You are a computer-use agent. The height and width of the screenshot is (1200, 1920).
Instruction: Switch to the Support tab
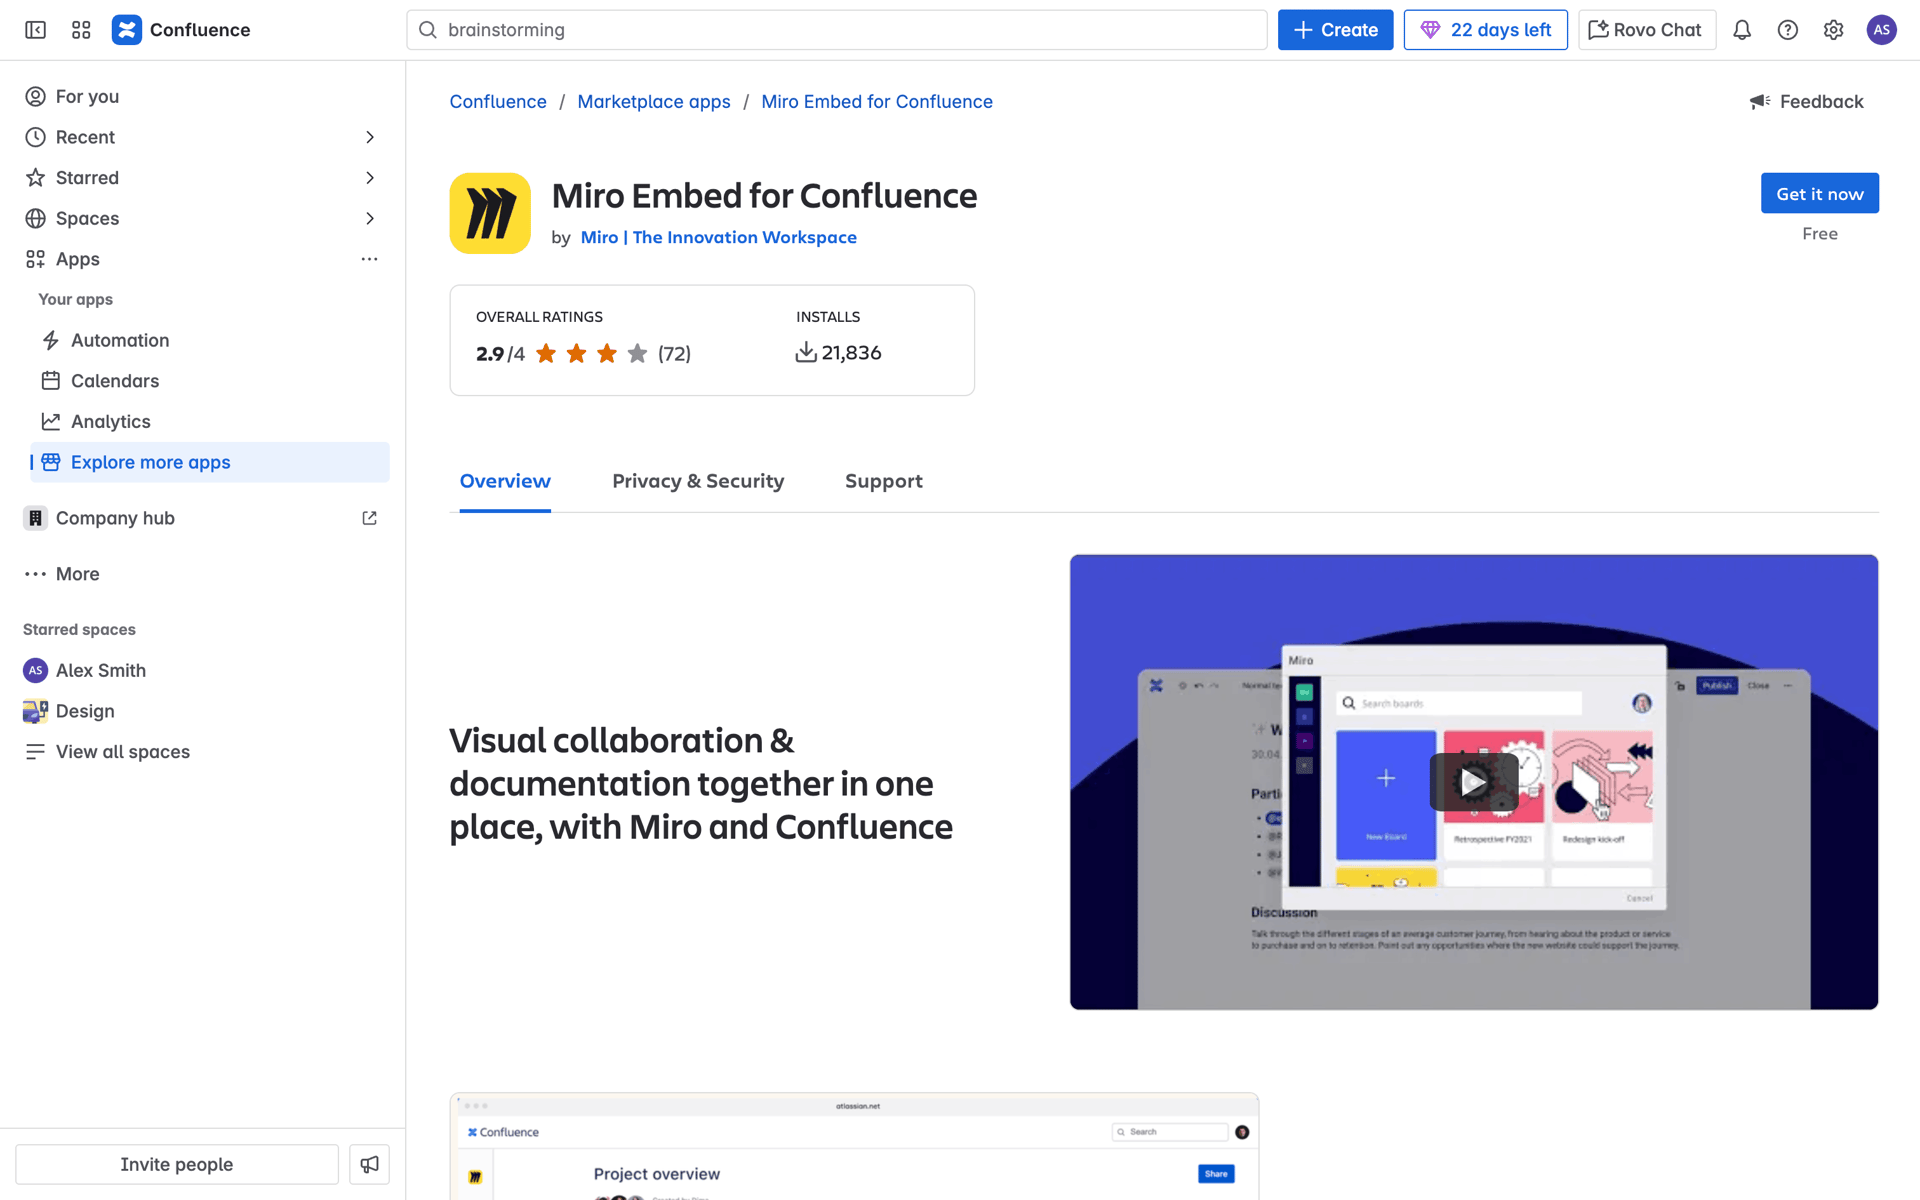pos(884,481)
